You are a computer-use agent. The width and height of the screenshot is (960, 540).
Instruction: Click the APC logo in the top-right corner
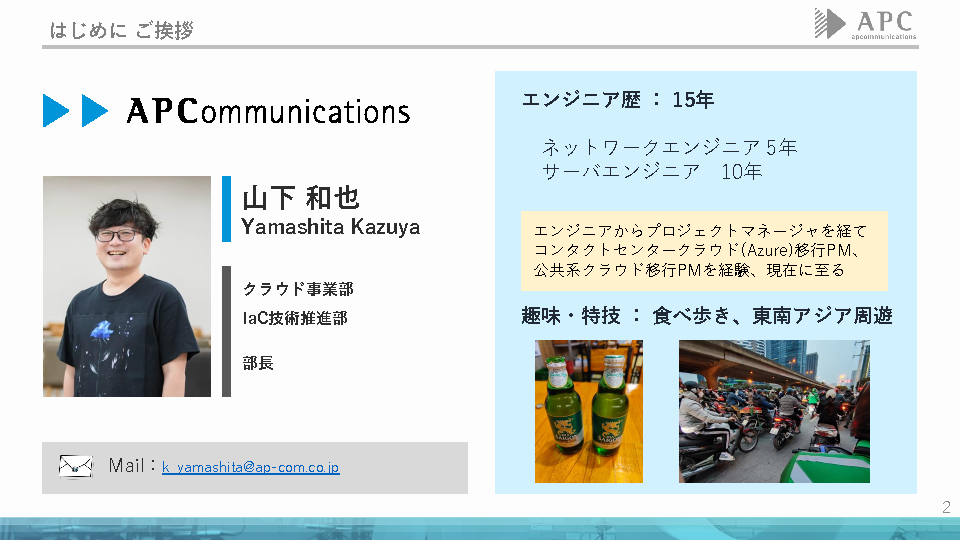[865, 23]
